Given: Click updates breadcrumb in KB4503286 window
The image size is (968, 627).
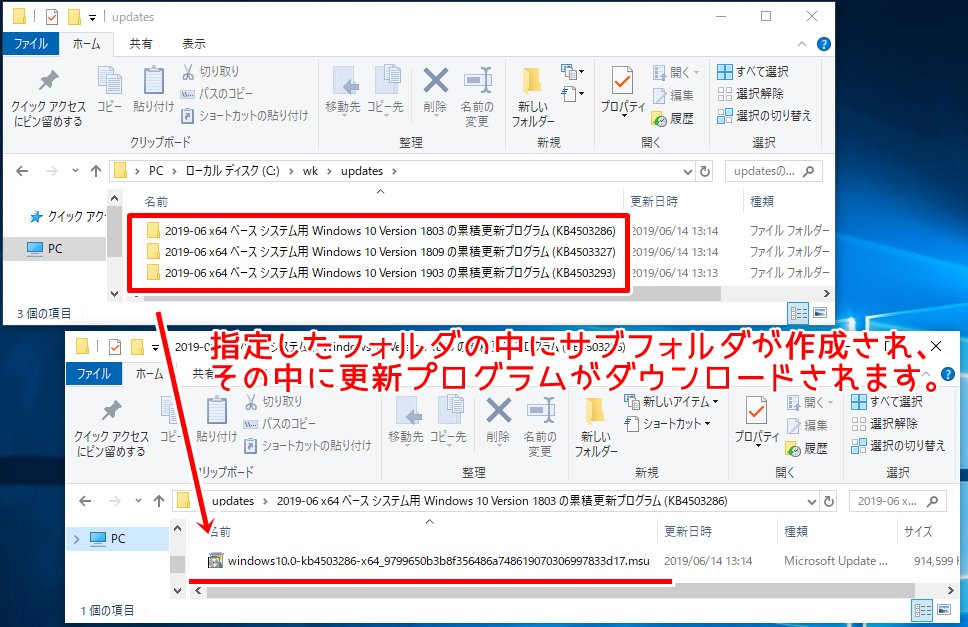Looking at the screenshot, I should 233,501.
